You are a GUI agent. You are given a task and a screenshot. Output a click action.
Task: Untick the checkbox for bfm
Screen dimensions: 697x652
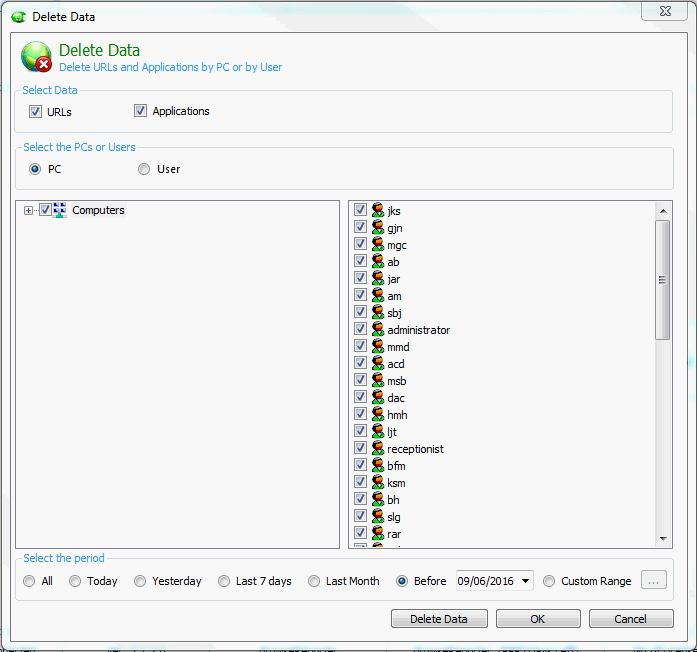coord(360,464)
